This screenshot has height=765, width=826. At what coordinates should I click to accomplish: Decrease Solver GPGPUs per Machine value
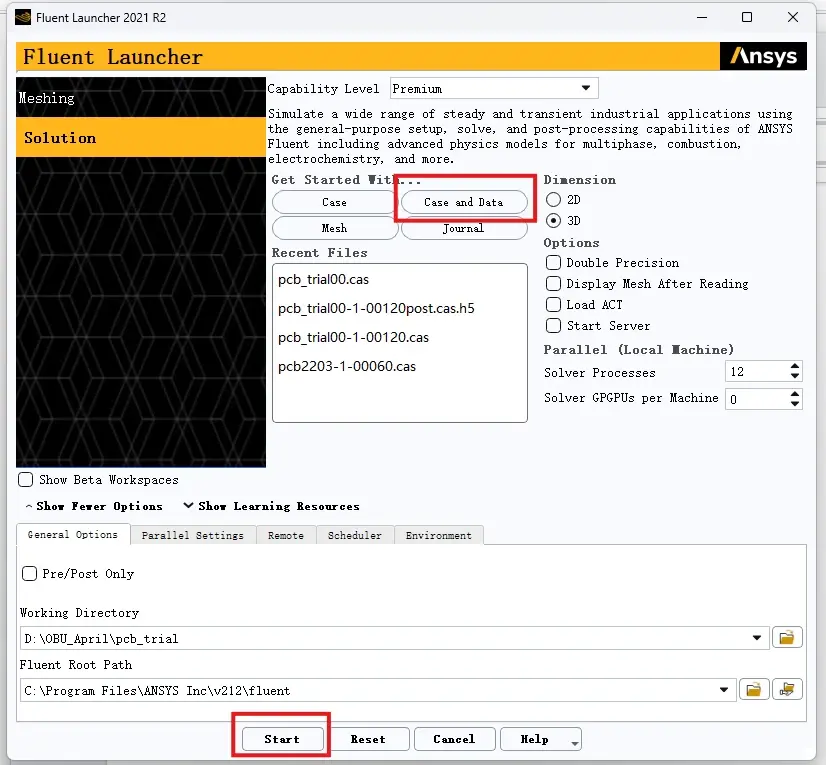795,404
